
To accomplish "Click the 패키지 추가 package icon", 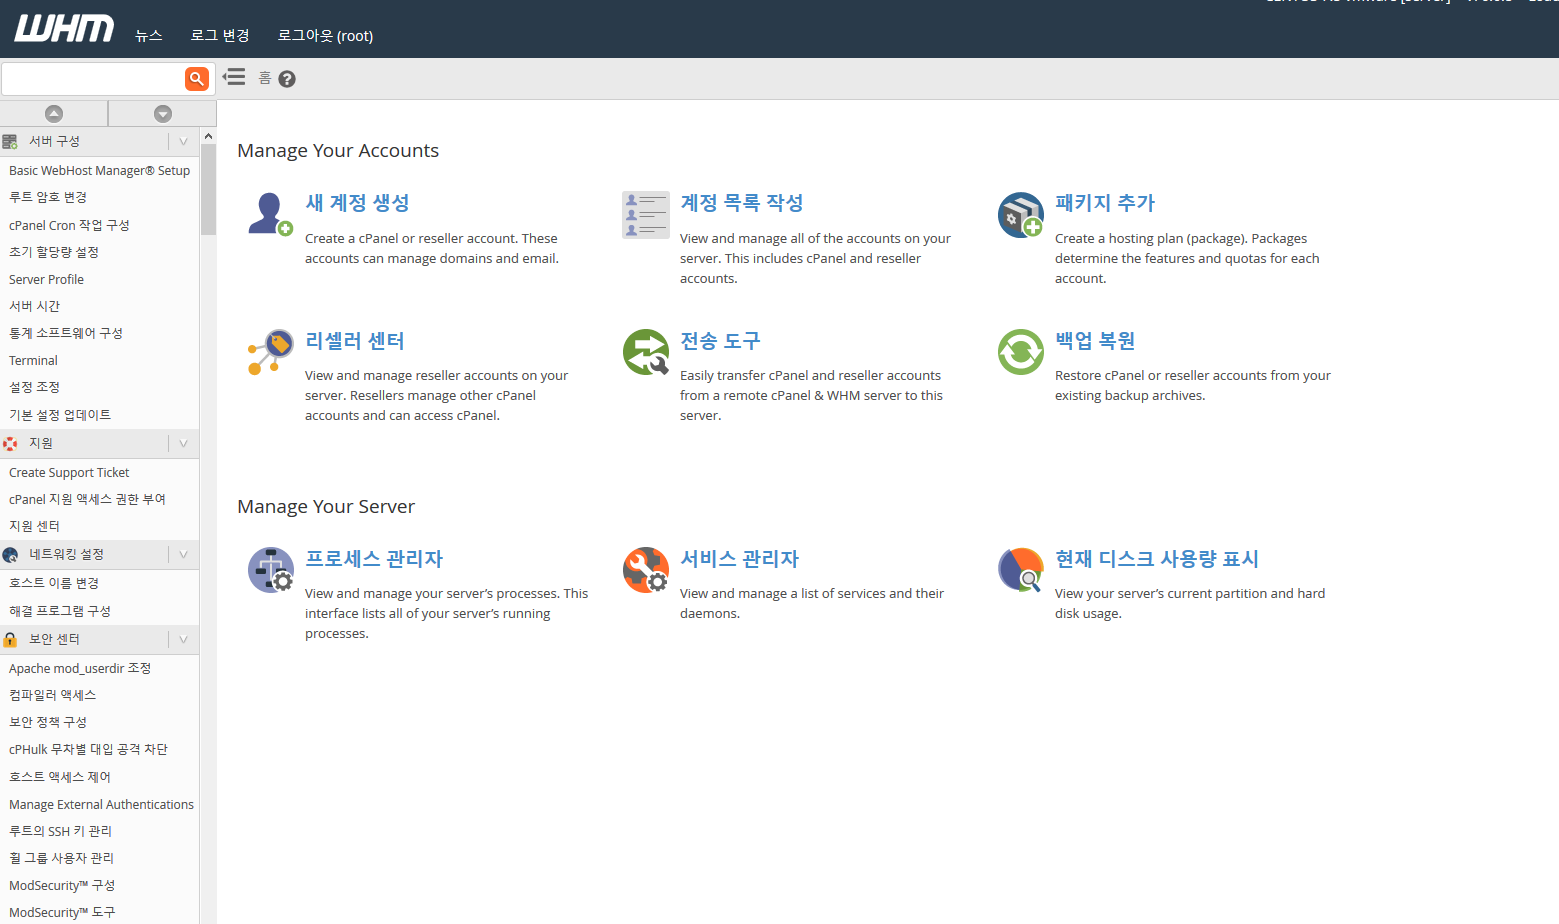I will tap(1020, 214).
